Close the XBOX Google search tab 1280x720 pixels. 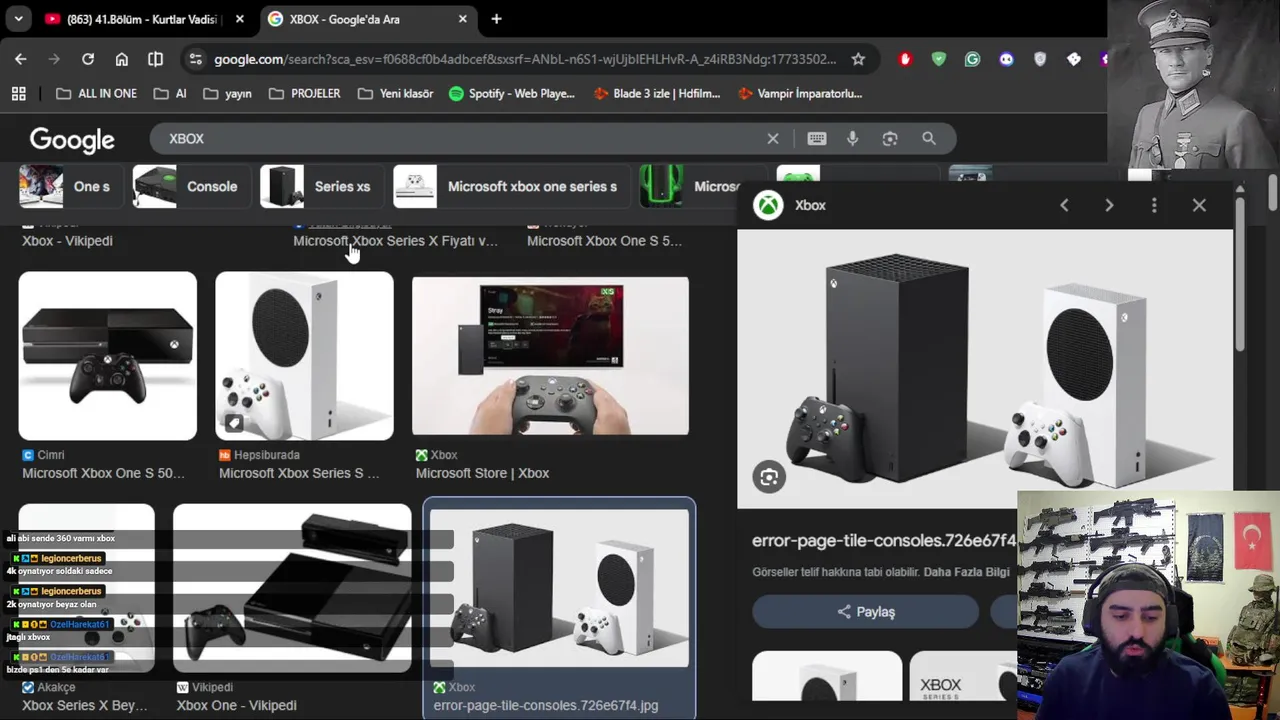462,19
